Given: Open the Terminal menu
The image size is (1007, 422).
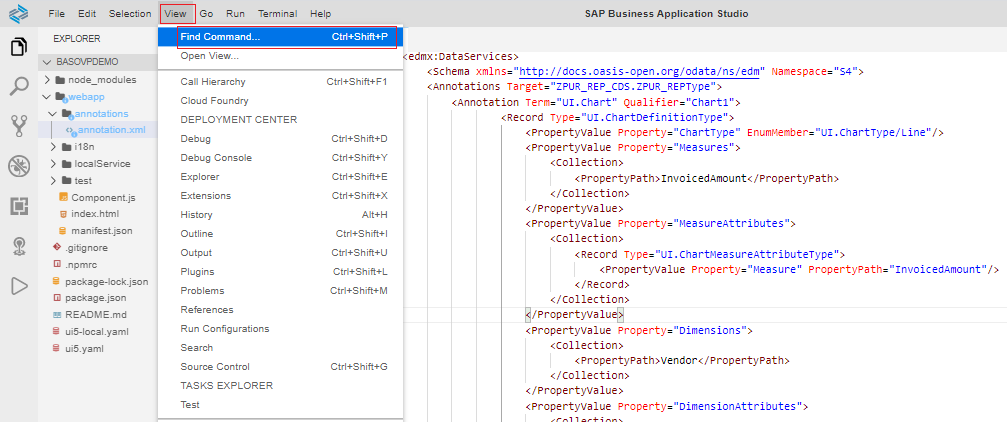Looking at the screenshot, I should [x=277, y=13].
